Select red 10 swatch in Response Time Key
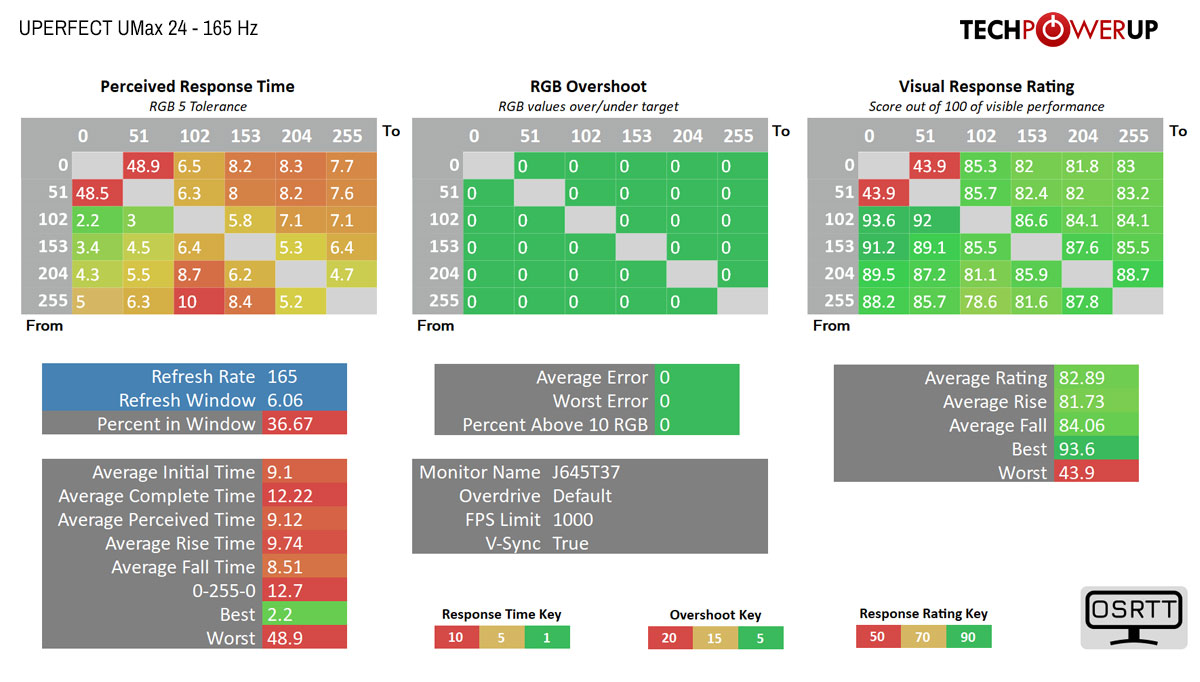The image size is (1200, 682). 456,637
